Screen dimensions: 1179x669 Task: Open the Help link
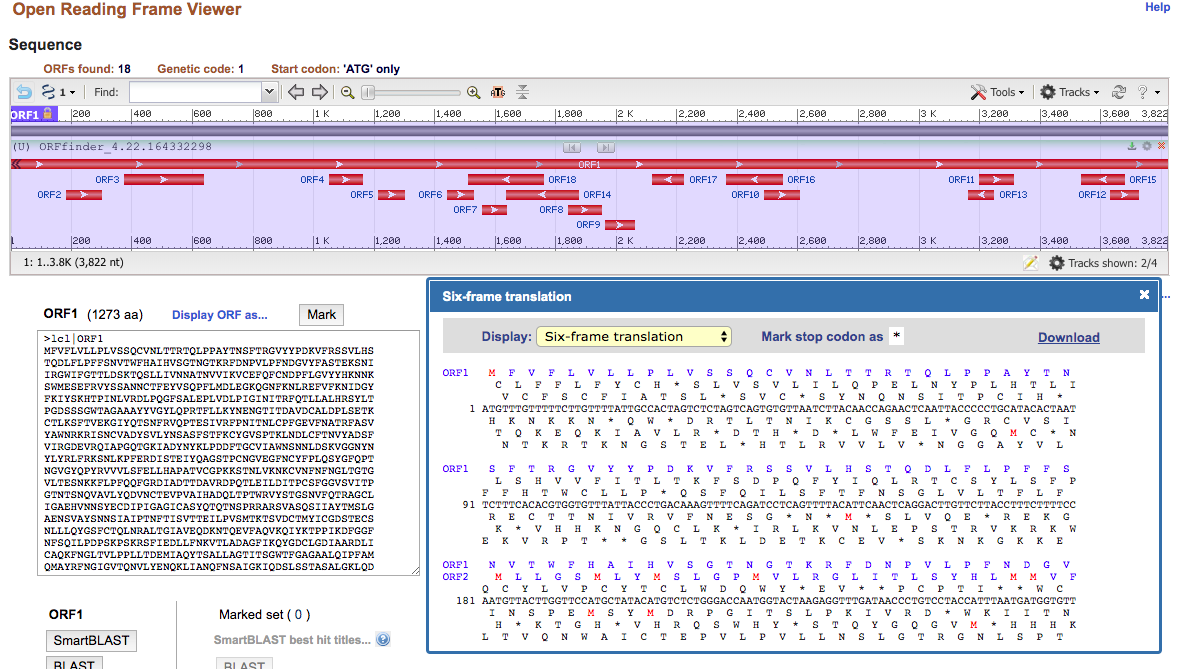pyautogui.click(x=1157, y=7)
